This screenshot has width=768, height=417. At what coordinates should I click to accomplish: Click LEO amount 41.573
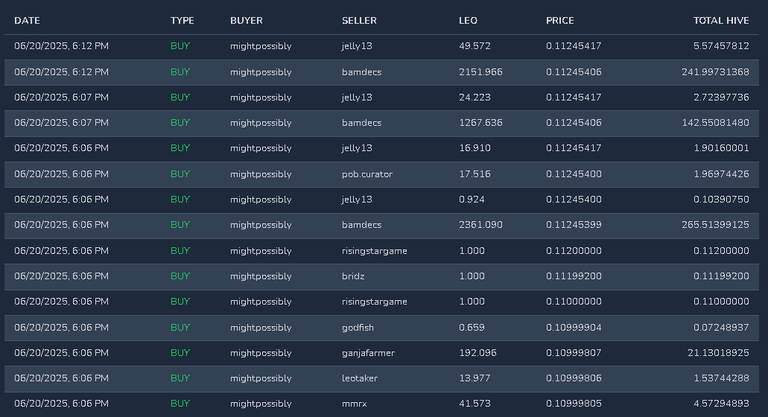click(x=475, y=404)
